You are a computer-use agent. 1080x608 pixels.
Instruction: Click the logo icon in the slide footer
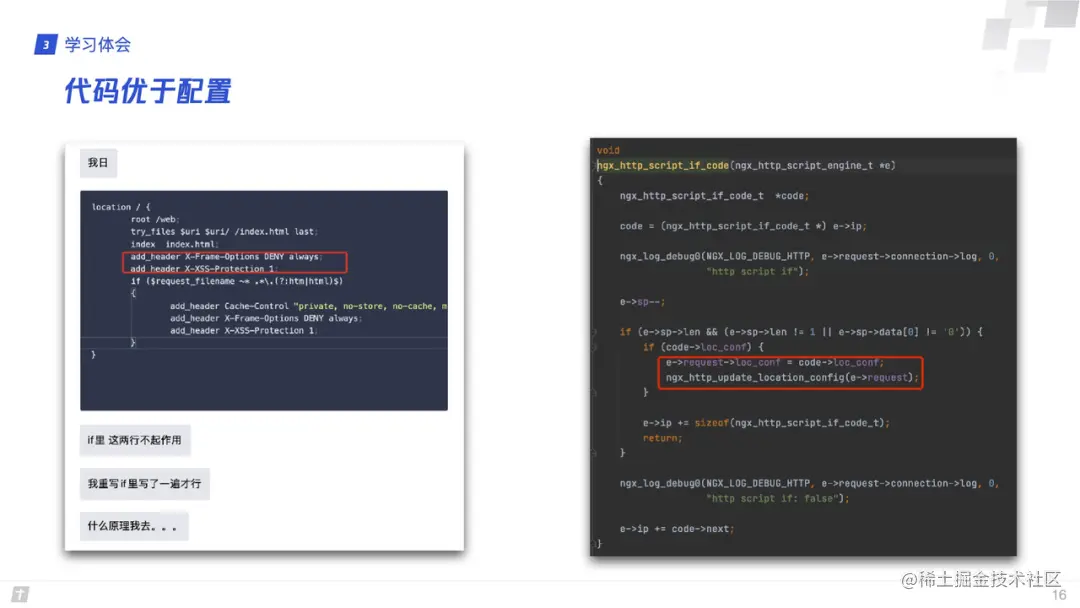click(20, 594)
